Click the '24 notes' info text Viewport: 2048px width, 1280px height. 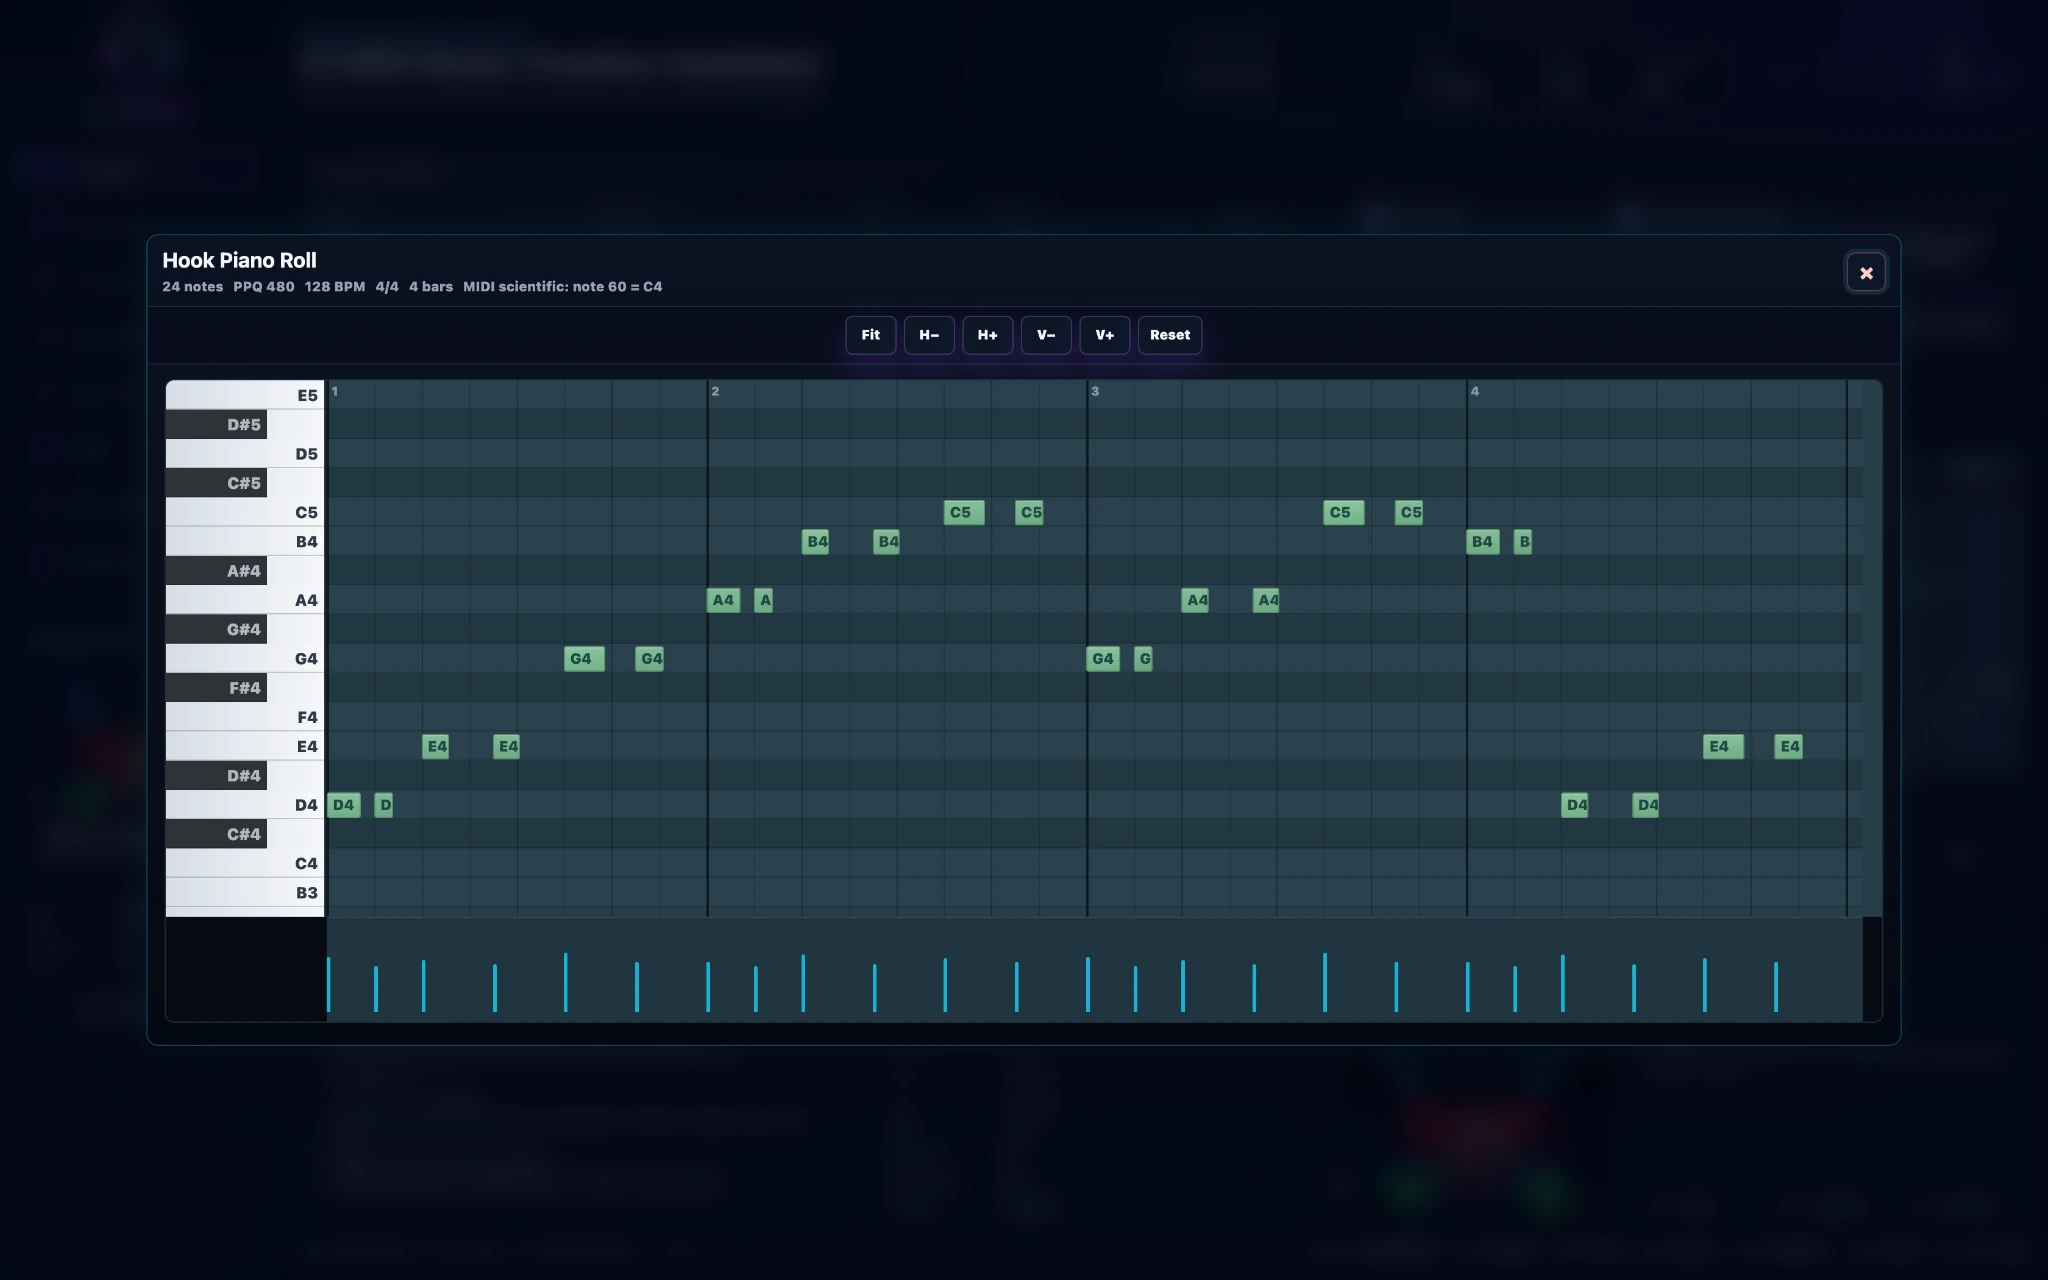193,286
